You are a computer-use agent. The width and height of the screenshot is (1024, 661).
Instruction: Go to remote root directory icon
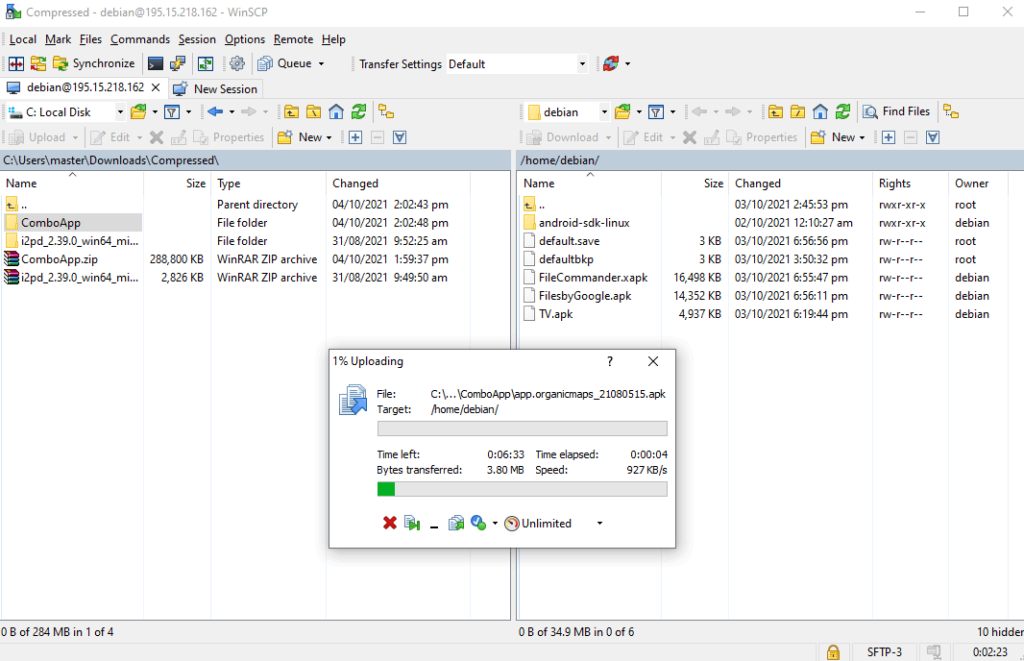click(x=797, y=112)
